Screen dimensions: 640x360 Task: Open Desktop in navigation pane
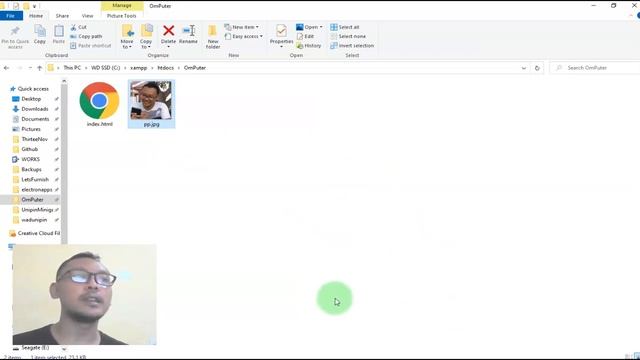(x=31, y=99)
